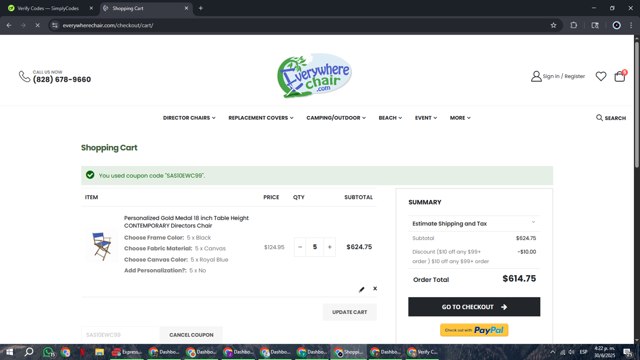Screen dimensions: 640x360
Task: Open the Everywhere Chair logo homepage
Action: pos(314,76)
